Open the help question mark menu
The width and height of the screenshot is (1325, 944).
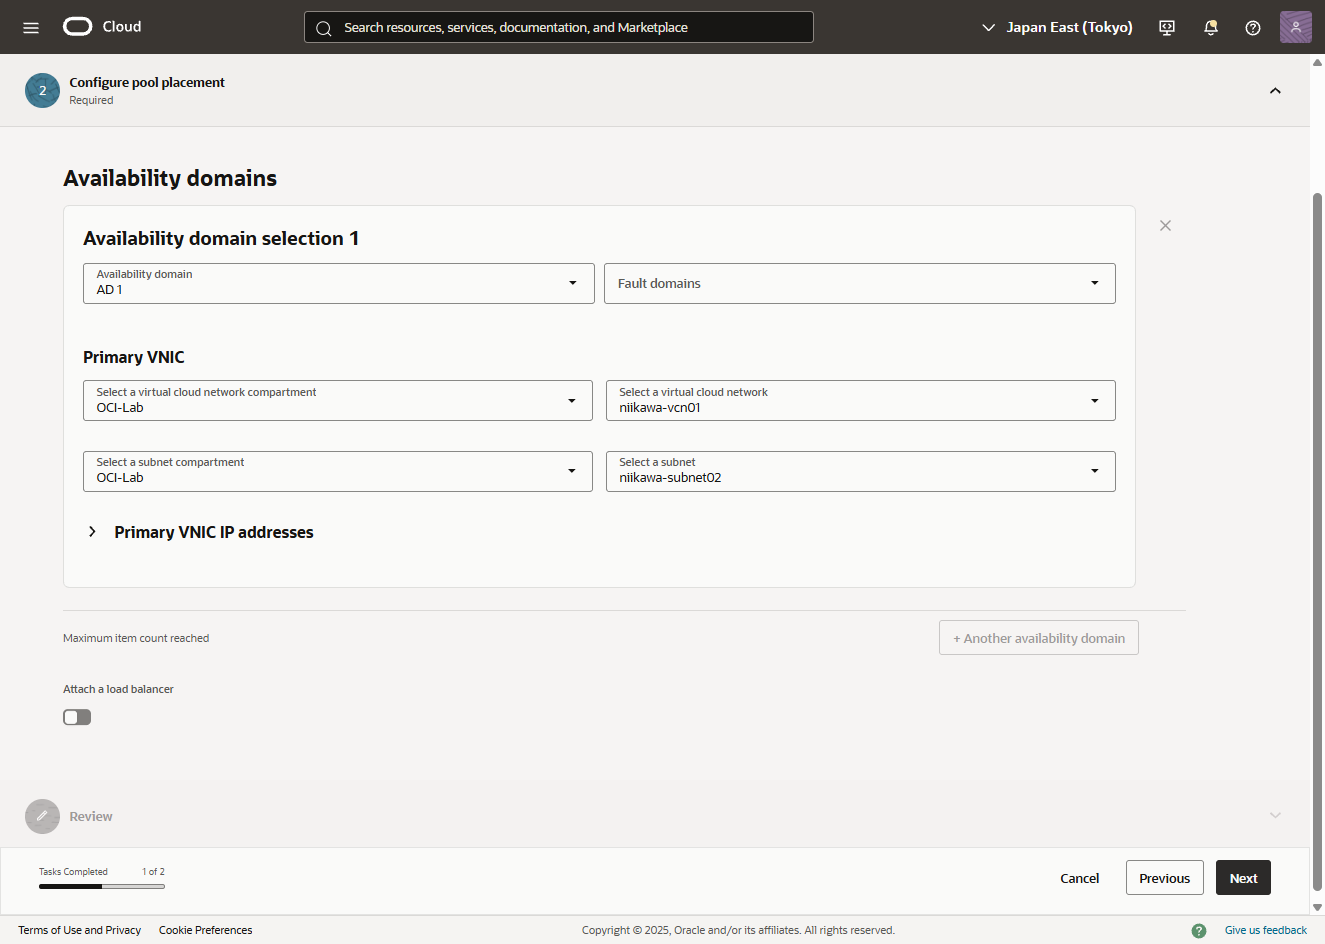point(1252,27)
